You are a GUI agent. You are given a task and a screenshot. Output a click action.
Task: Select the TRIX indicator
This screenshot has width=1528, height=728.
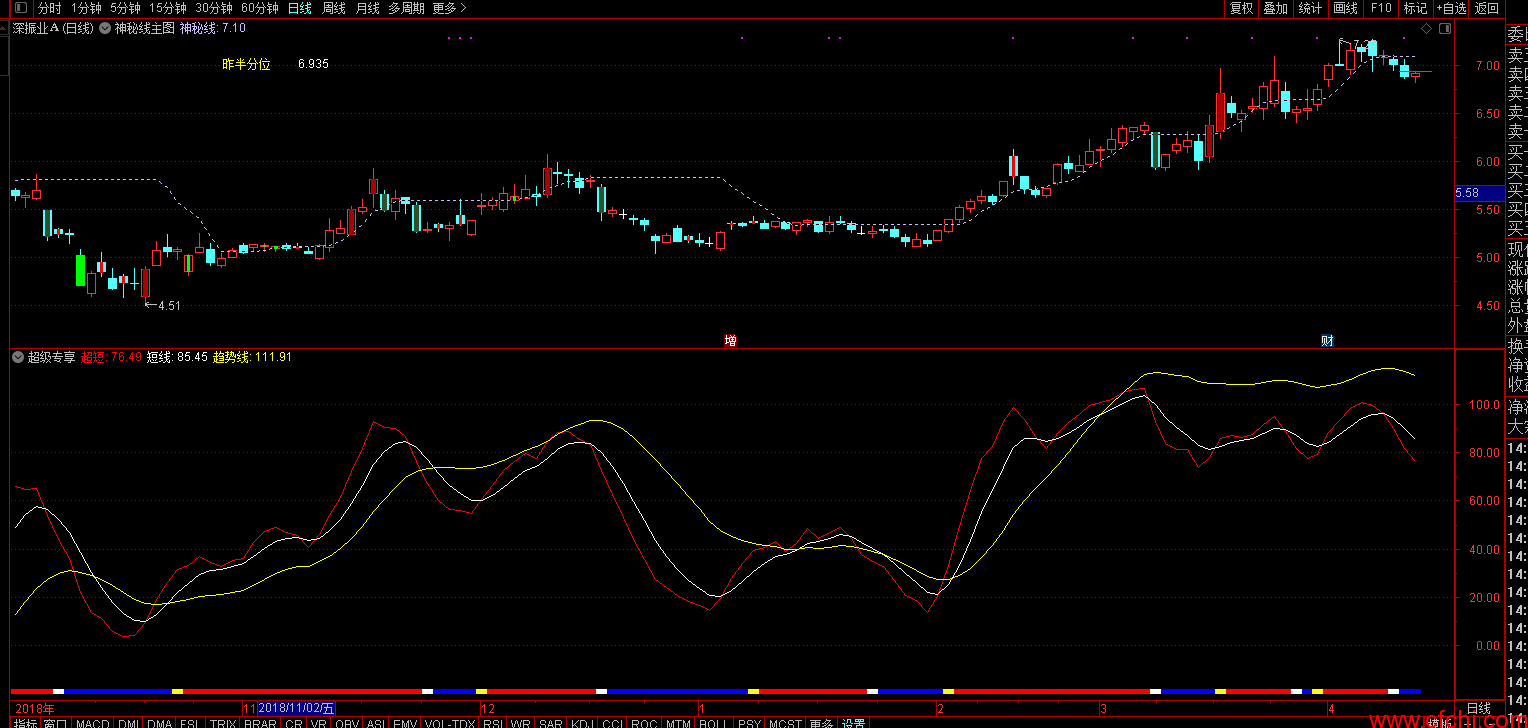point(223,723)
